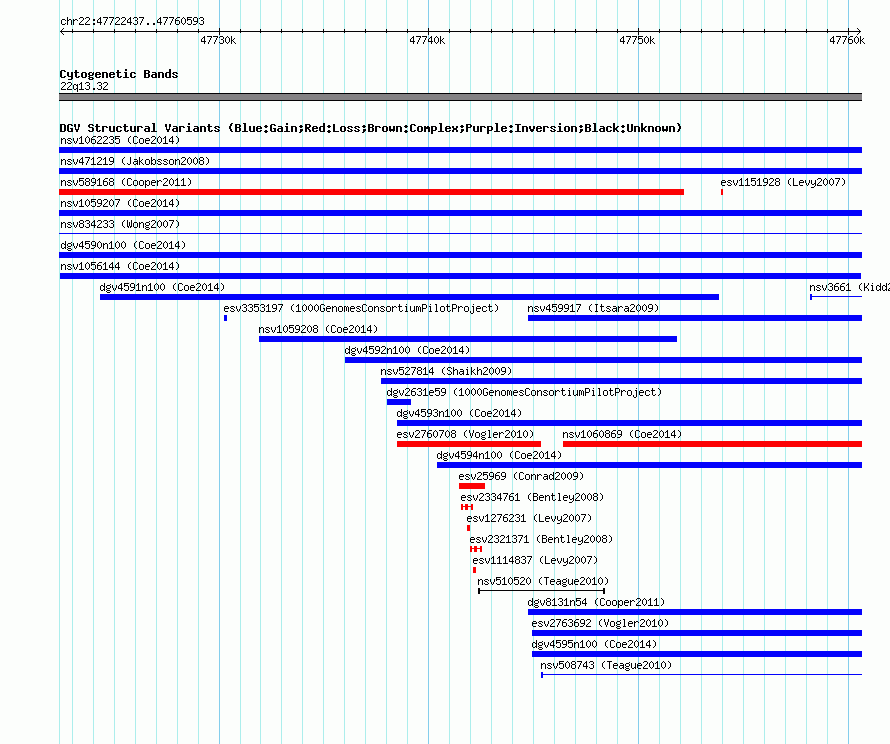Click the 22q13.32 band label

click(84, 86)
